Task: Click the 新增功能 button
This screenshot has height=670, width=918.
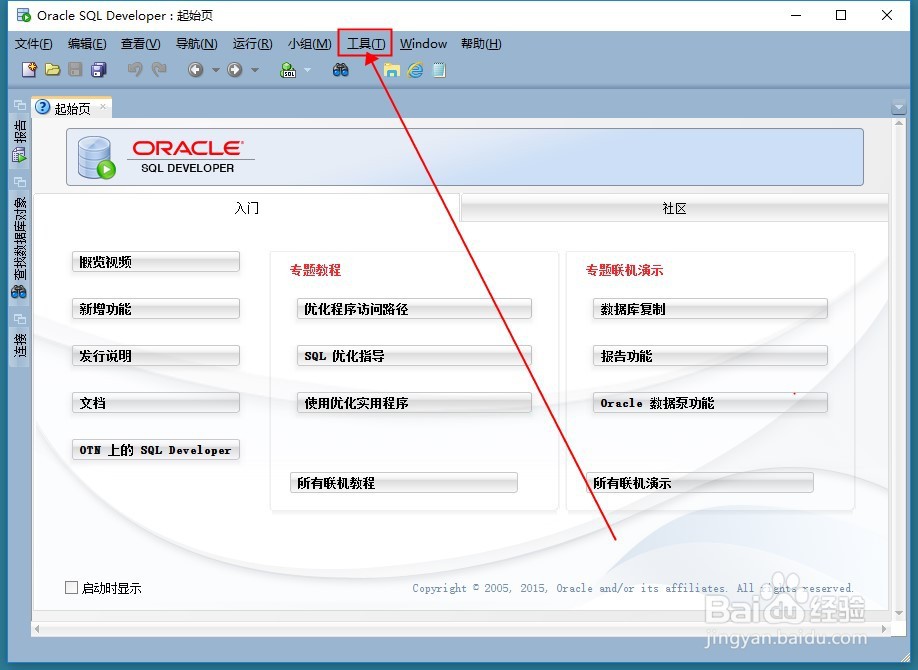Action: 156,309
